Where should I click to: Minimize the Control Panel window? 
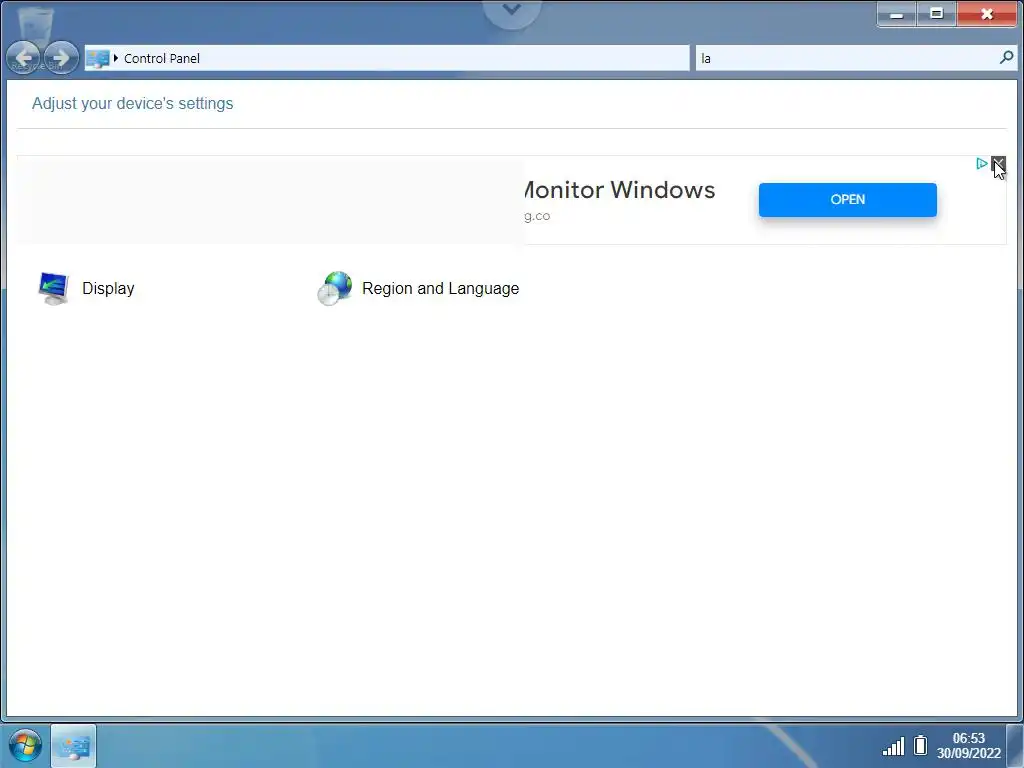897,14
